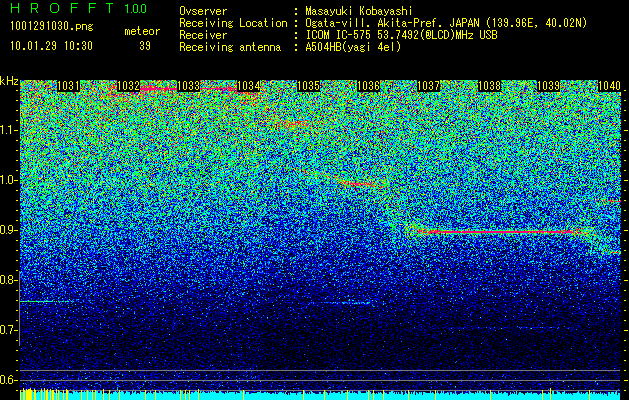The height and width of the screenshot is (400, 629).
Task: Click the 0.6 frequency axis label
Action: [x=9, y=380]
